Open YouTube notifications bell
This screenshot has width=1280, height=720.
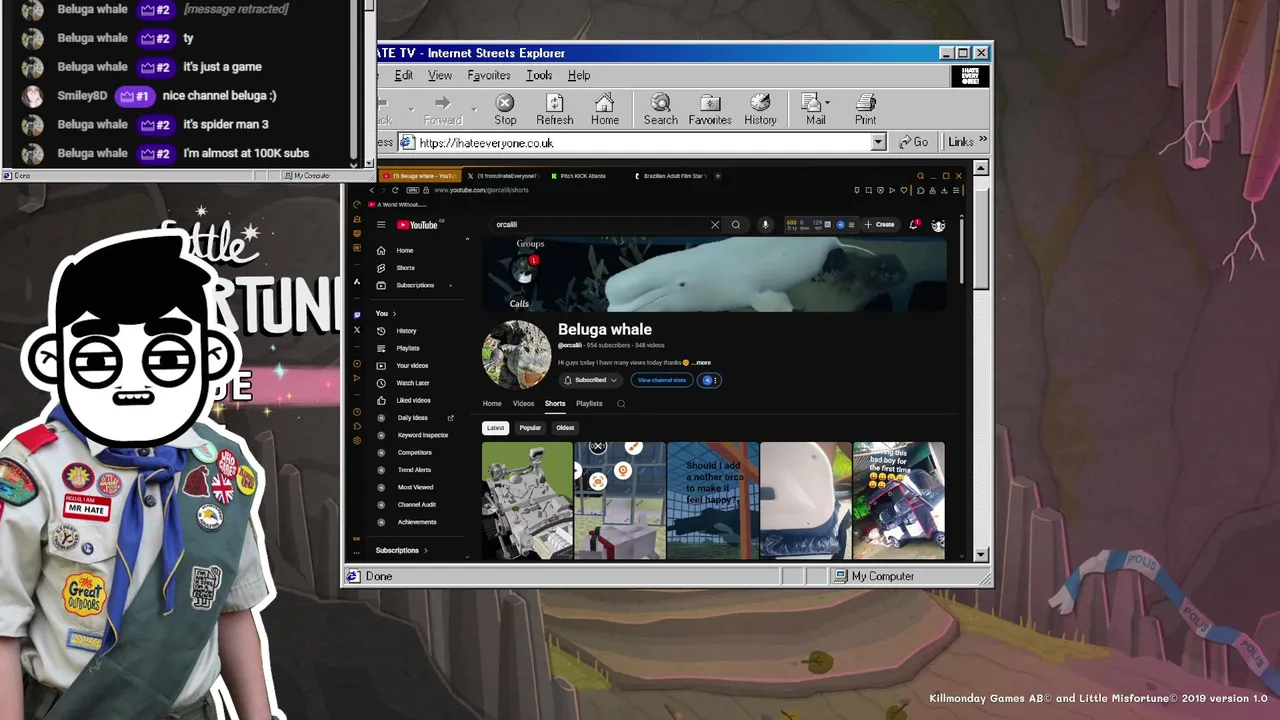[914, 225]
